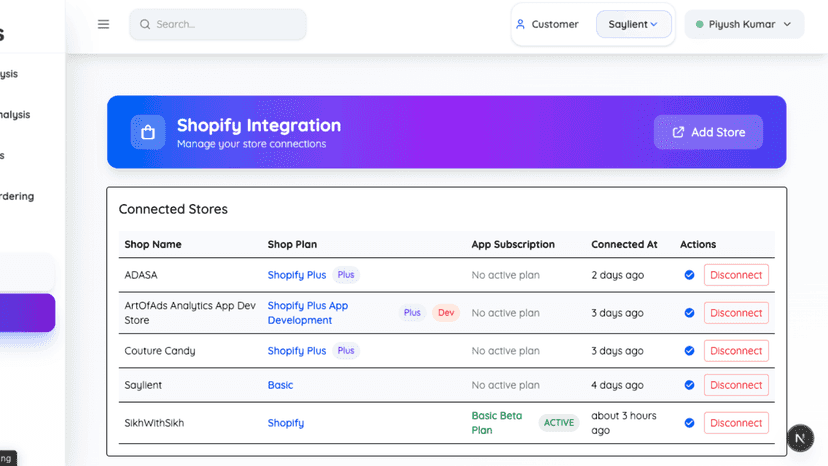Click the Plus badge on ADASA row

pos(346,275)
